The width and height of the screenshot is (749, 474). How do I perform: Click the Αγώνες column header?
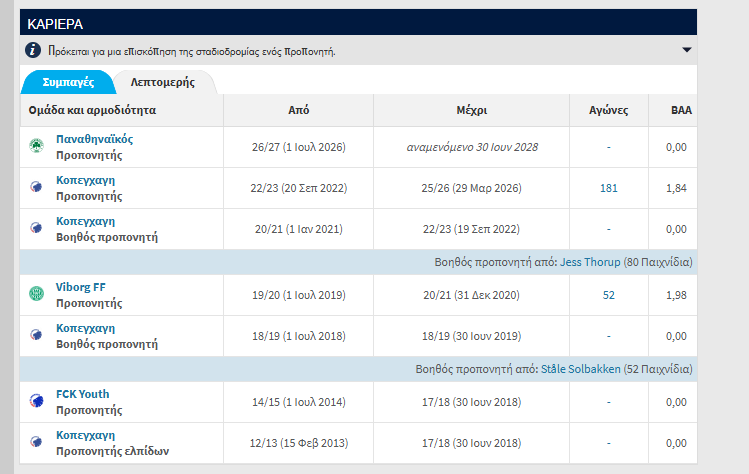(x=609, y=110)
